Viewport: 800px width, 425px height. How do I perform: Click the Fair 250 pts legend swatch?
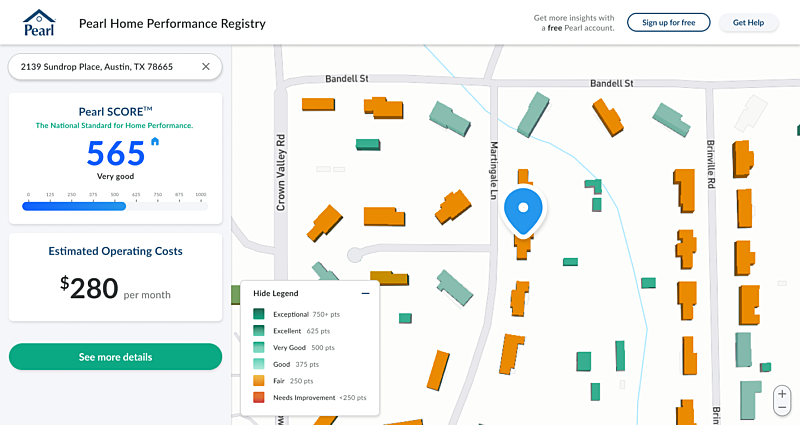pos(259,381)
